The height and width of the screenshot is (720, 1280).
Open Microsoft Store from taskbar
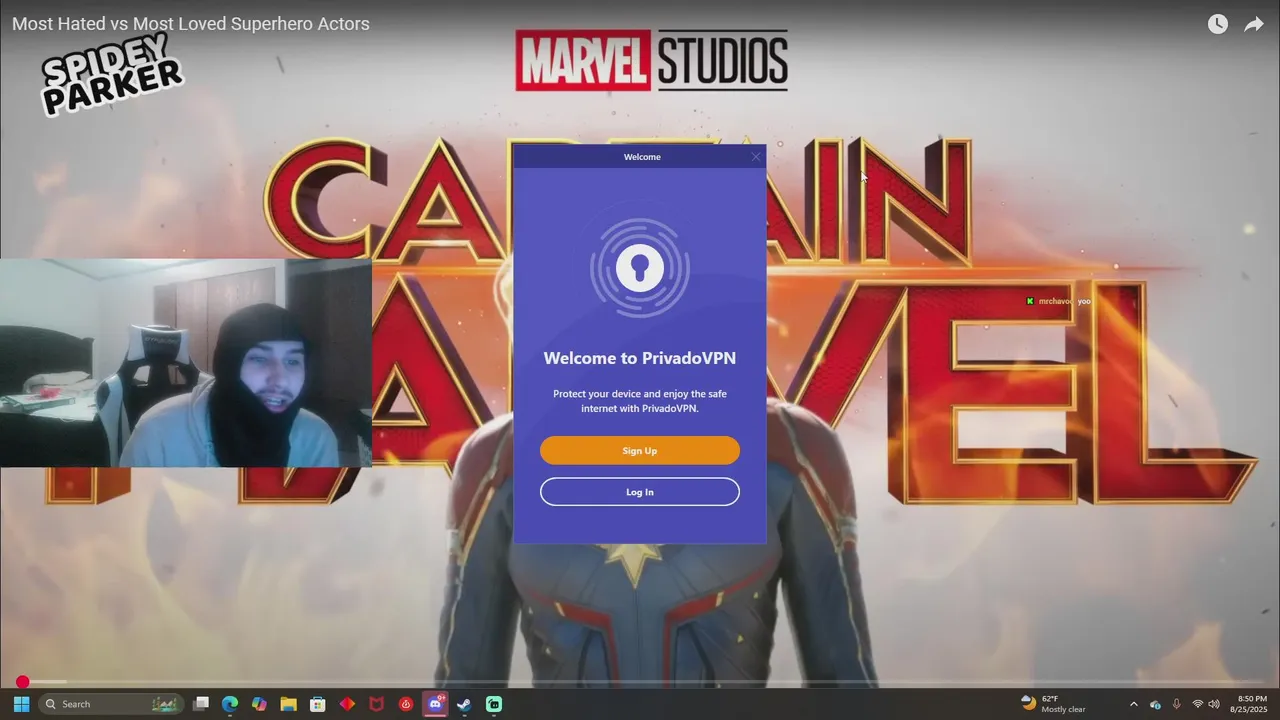(x=318, y=704)
